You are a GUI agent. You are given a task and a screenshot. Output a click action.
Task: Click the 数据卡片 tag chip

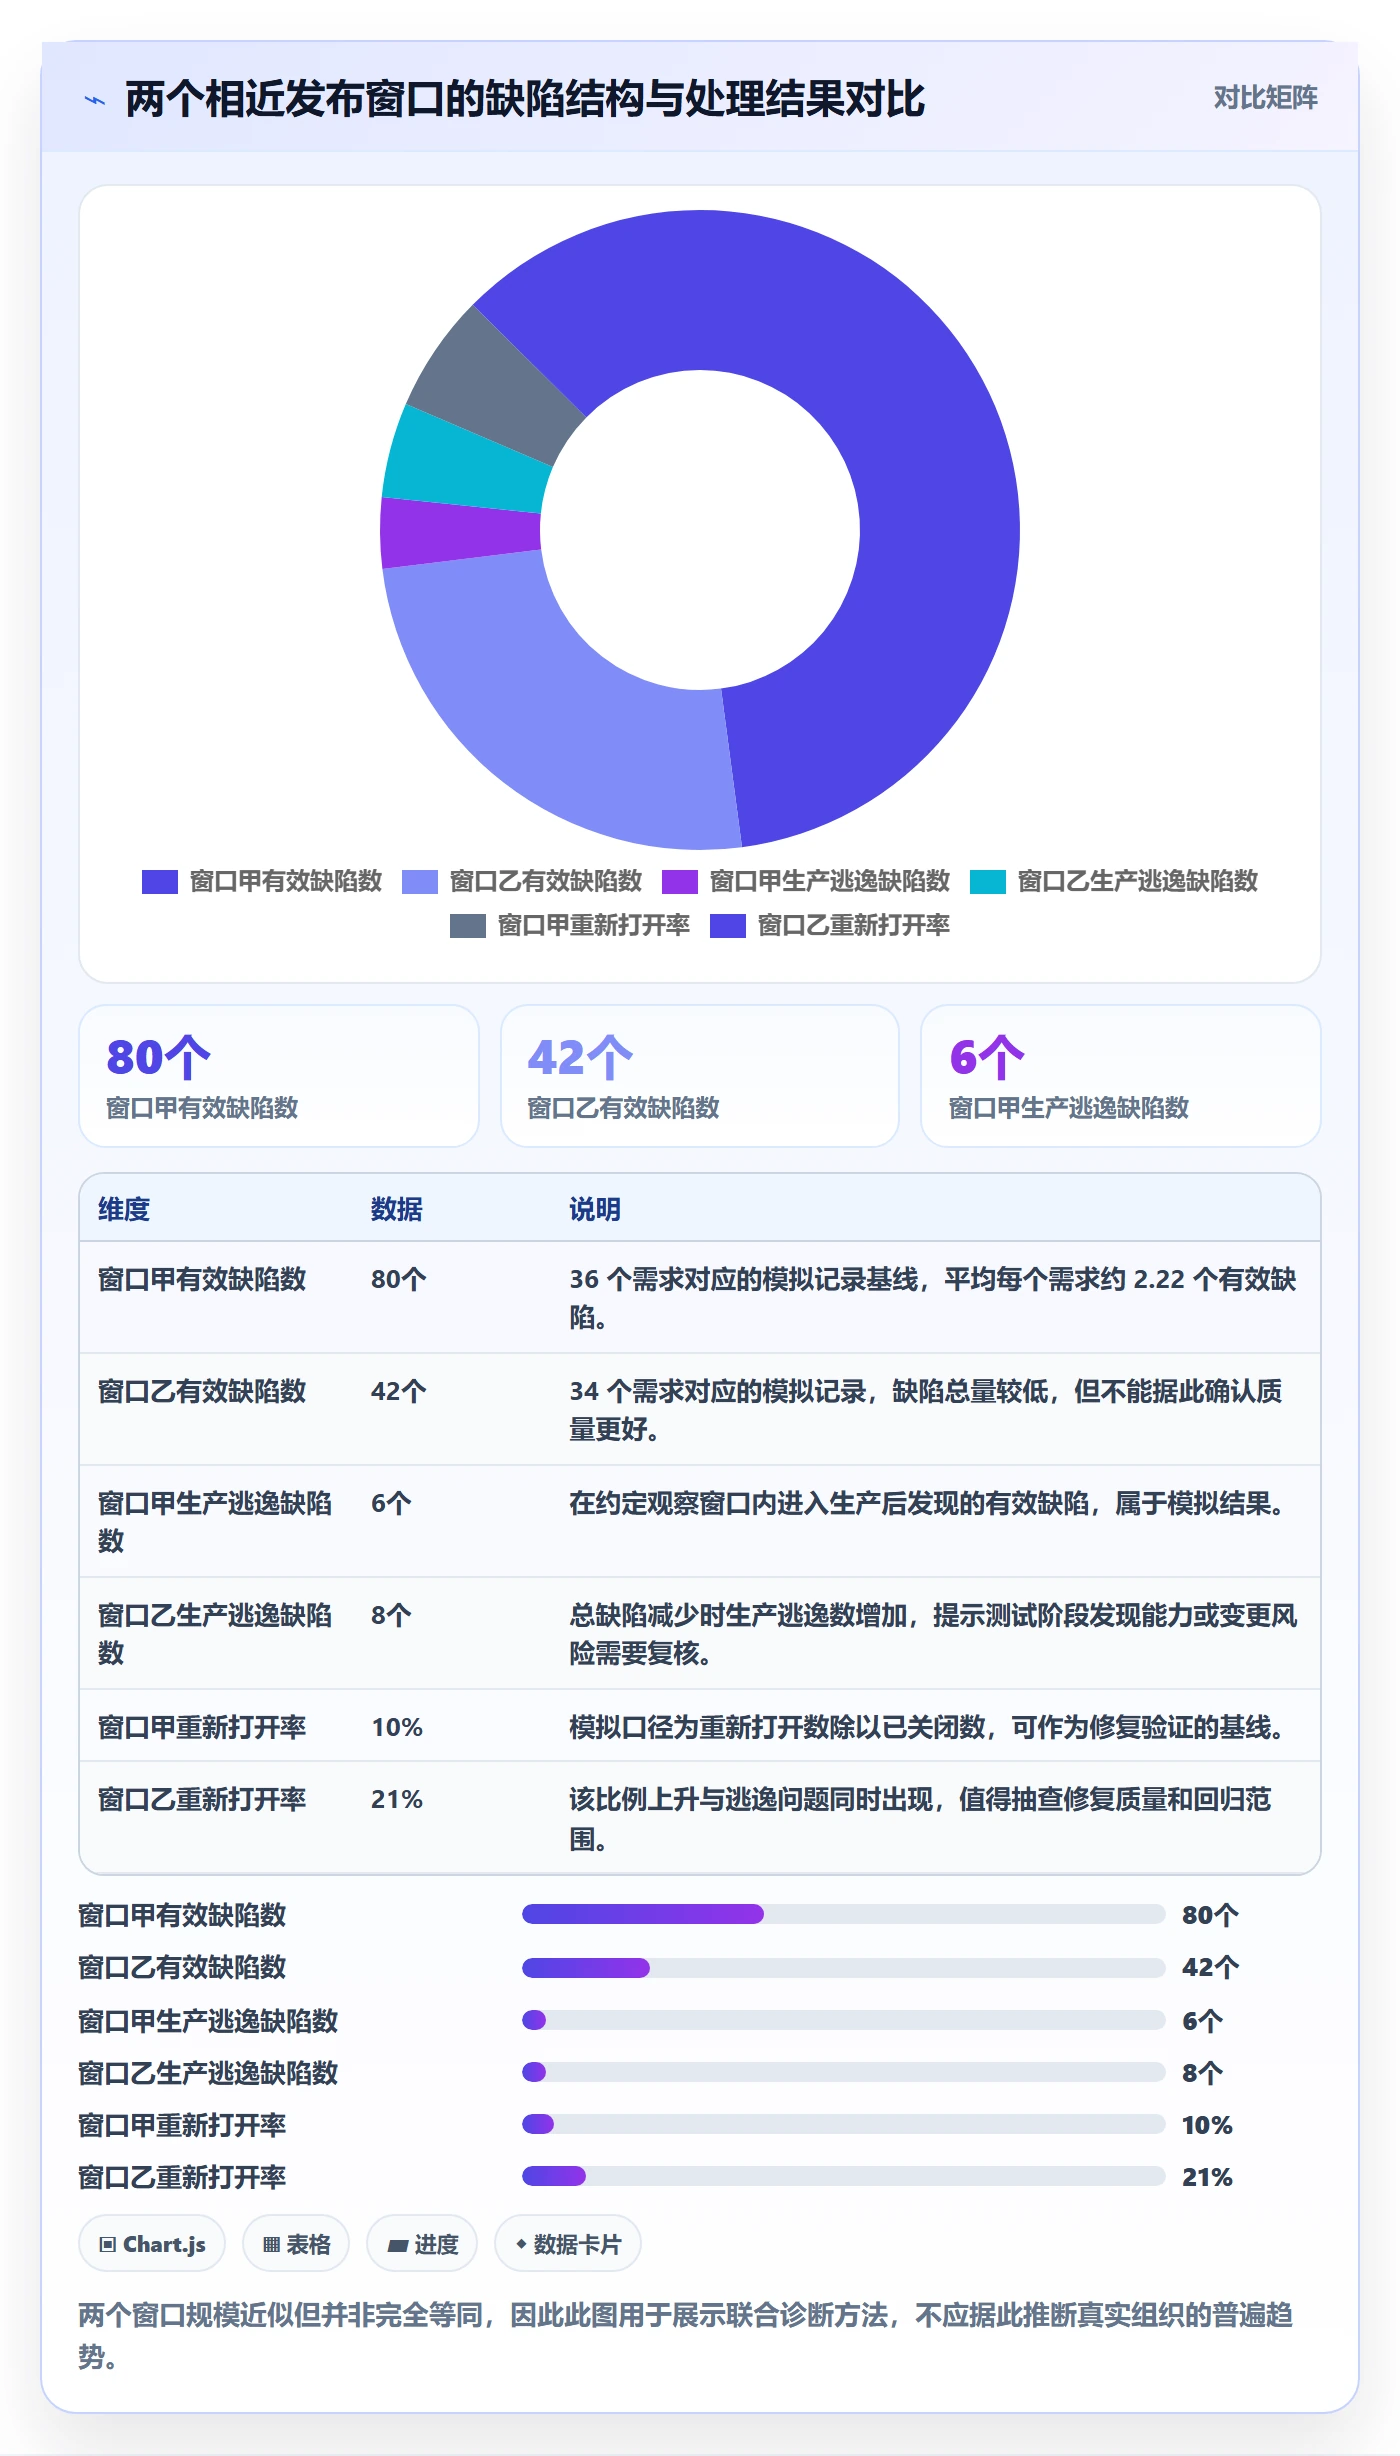point(568,2244)
